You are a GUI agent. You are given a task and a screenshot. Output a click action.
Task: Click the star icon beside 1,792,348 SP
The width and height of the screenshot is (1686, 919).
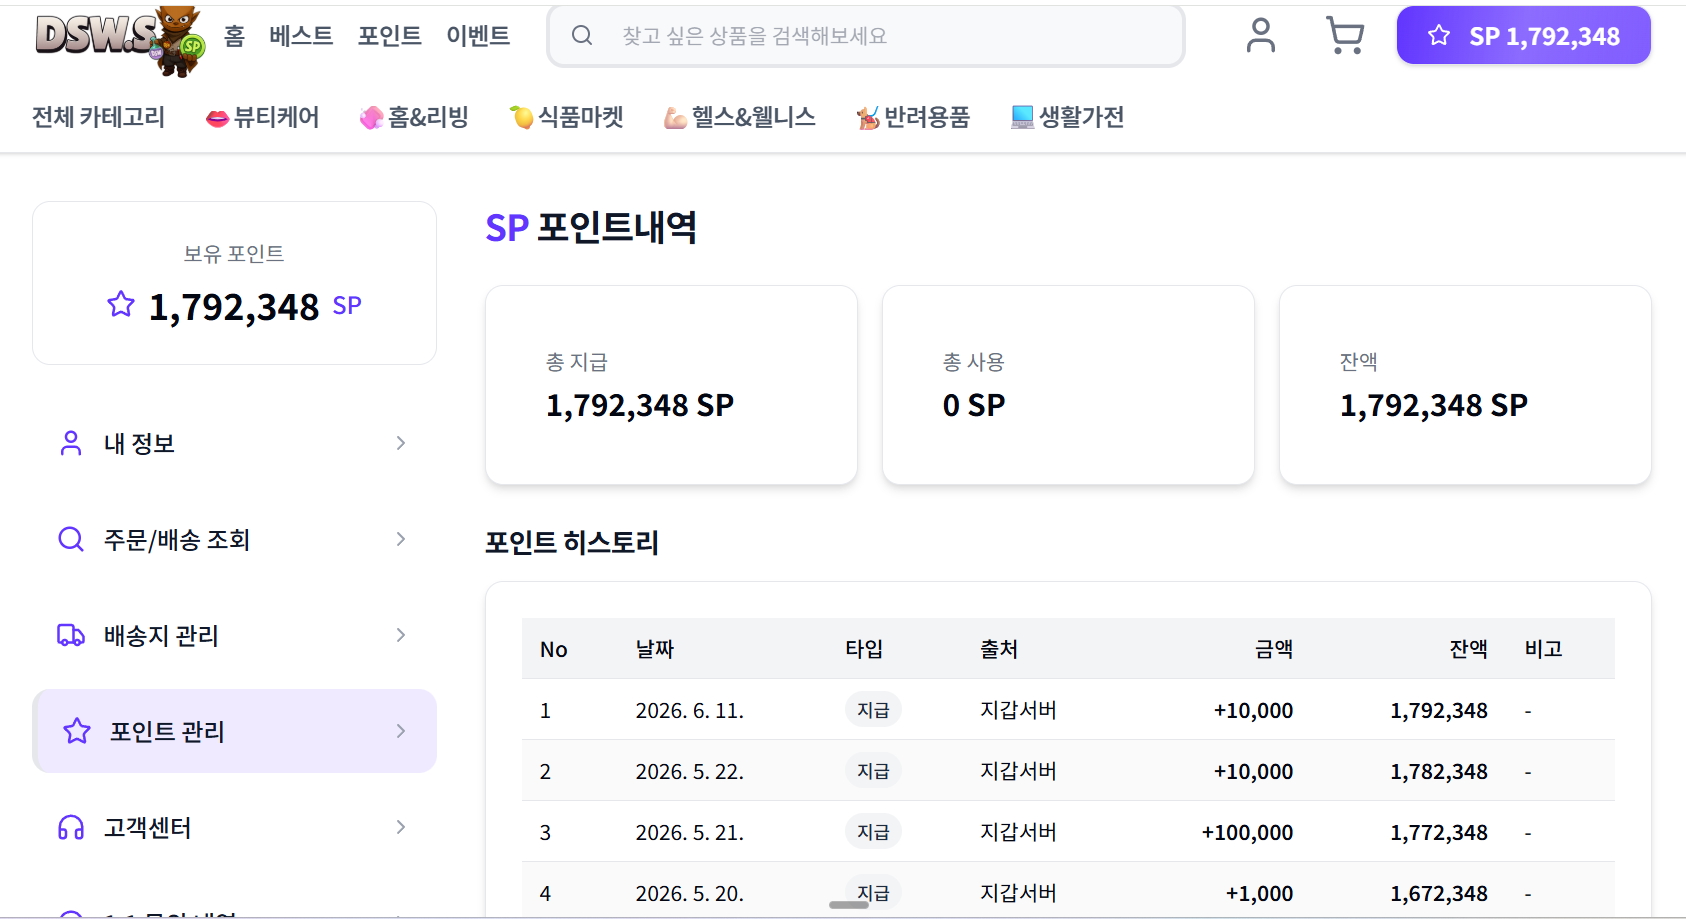coord(121,304)
